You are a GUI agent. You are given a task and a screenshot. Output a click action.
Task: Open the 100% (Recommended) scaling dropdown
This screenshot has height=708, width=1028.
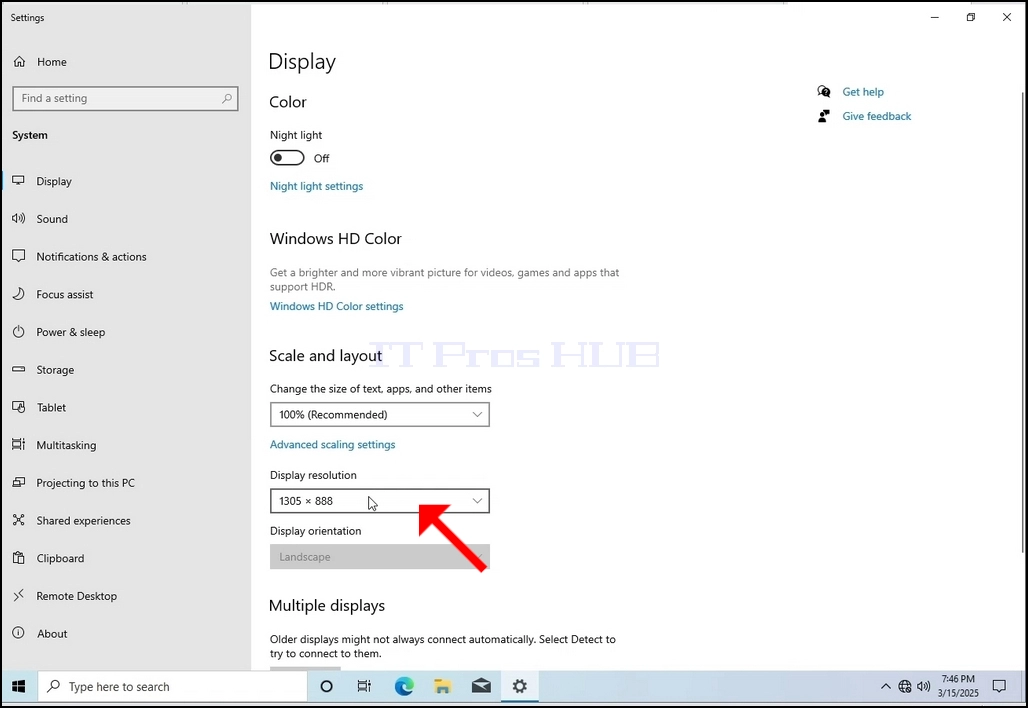(x=380, y=414)
